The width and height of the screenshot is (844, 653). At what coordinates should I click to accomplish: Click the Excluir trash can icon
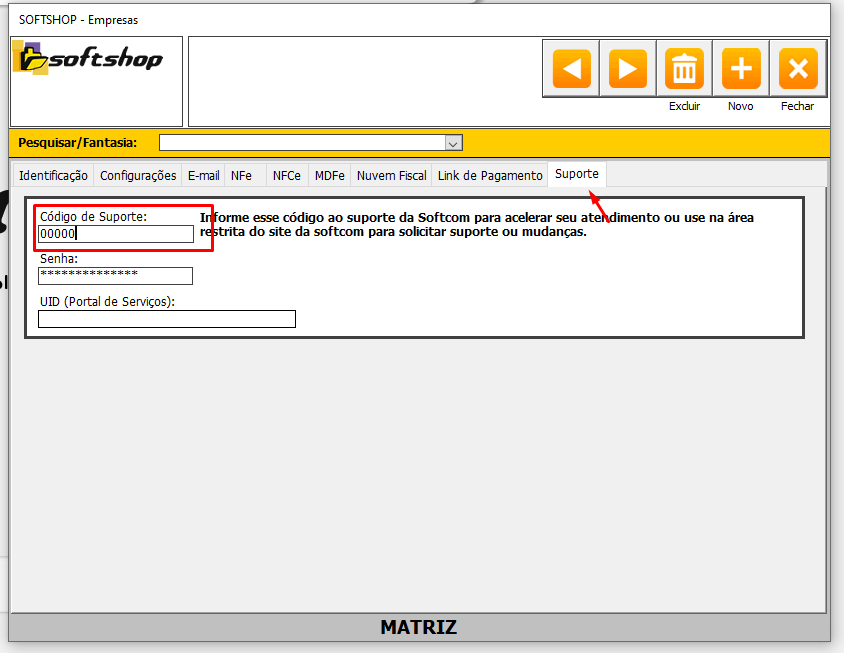coord(685,69)
